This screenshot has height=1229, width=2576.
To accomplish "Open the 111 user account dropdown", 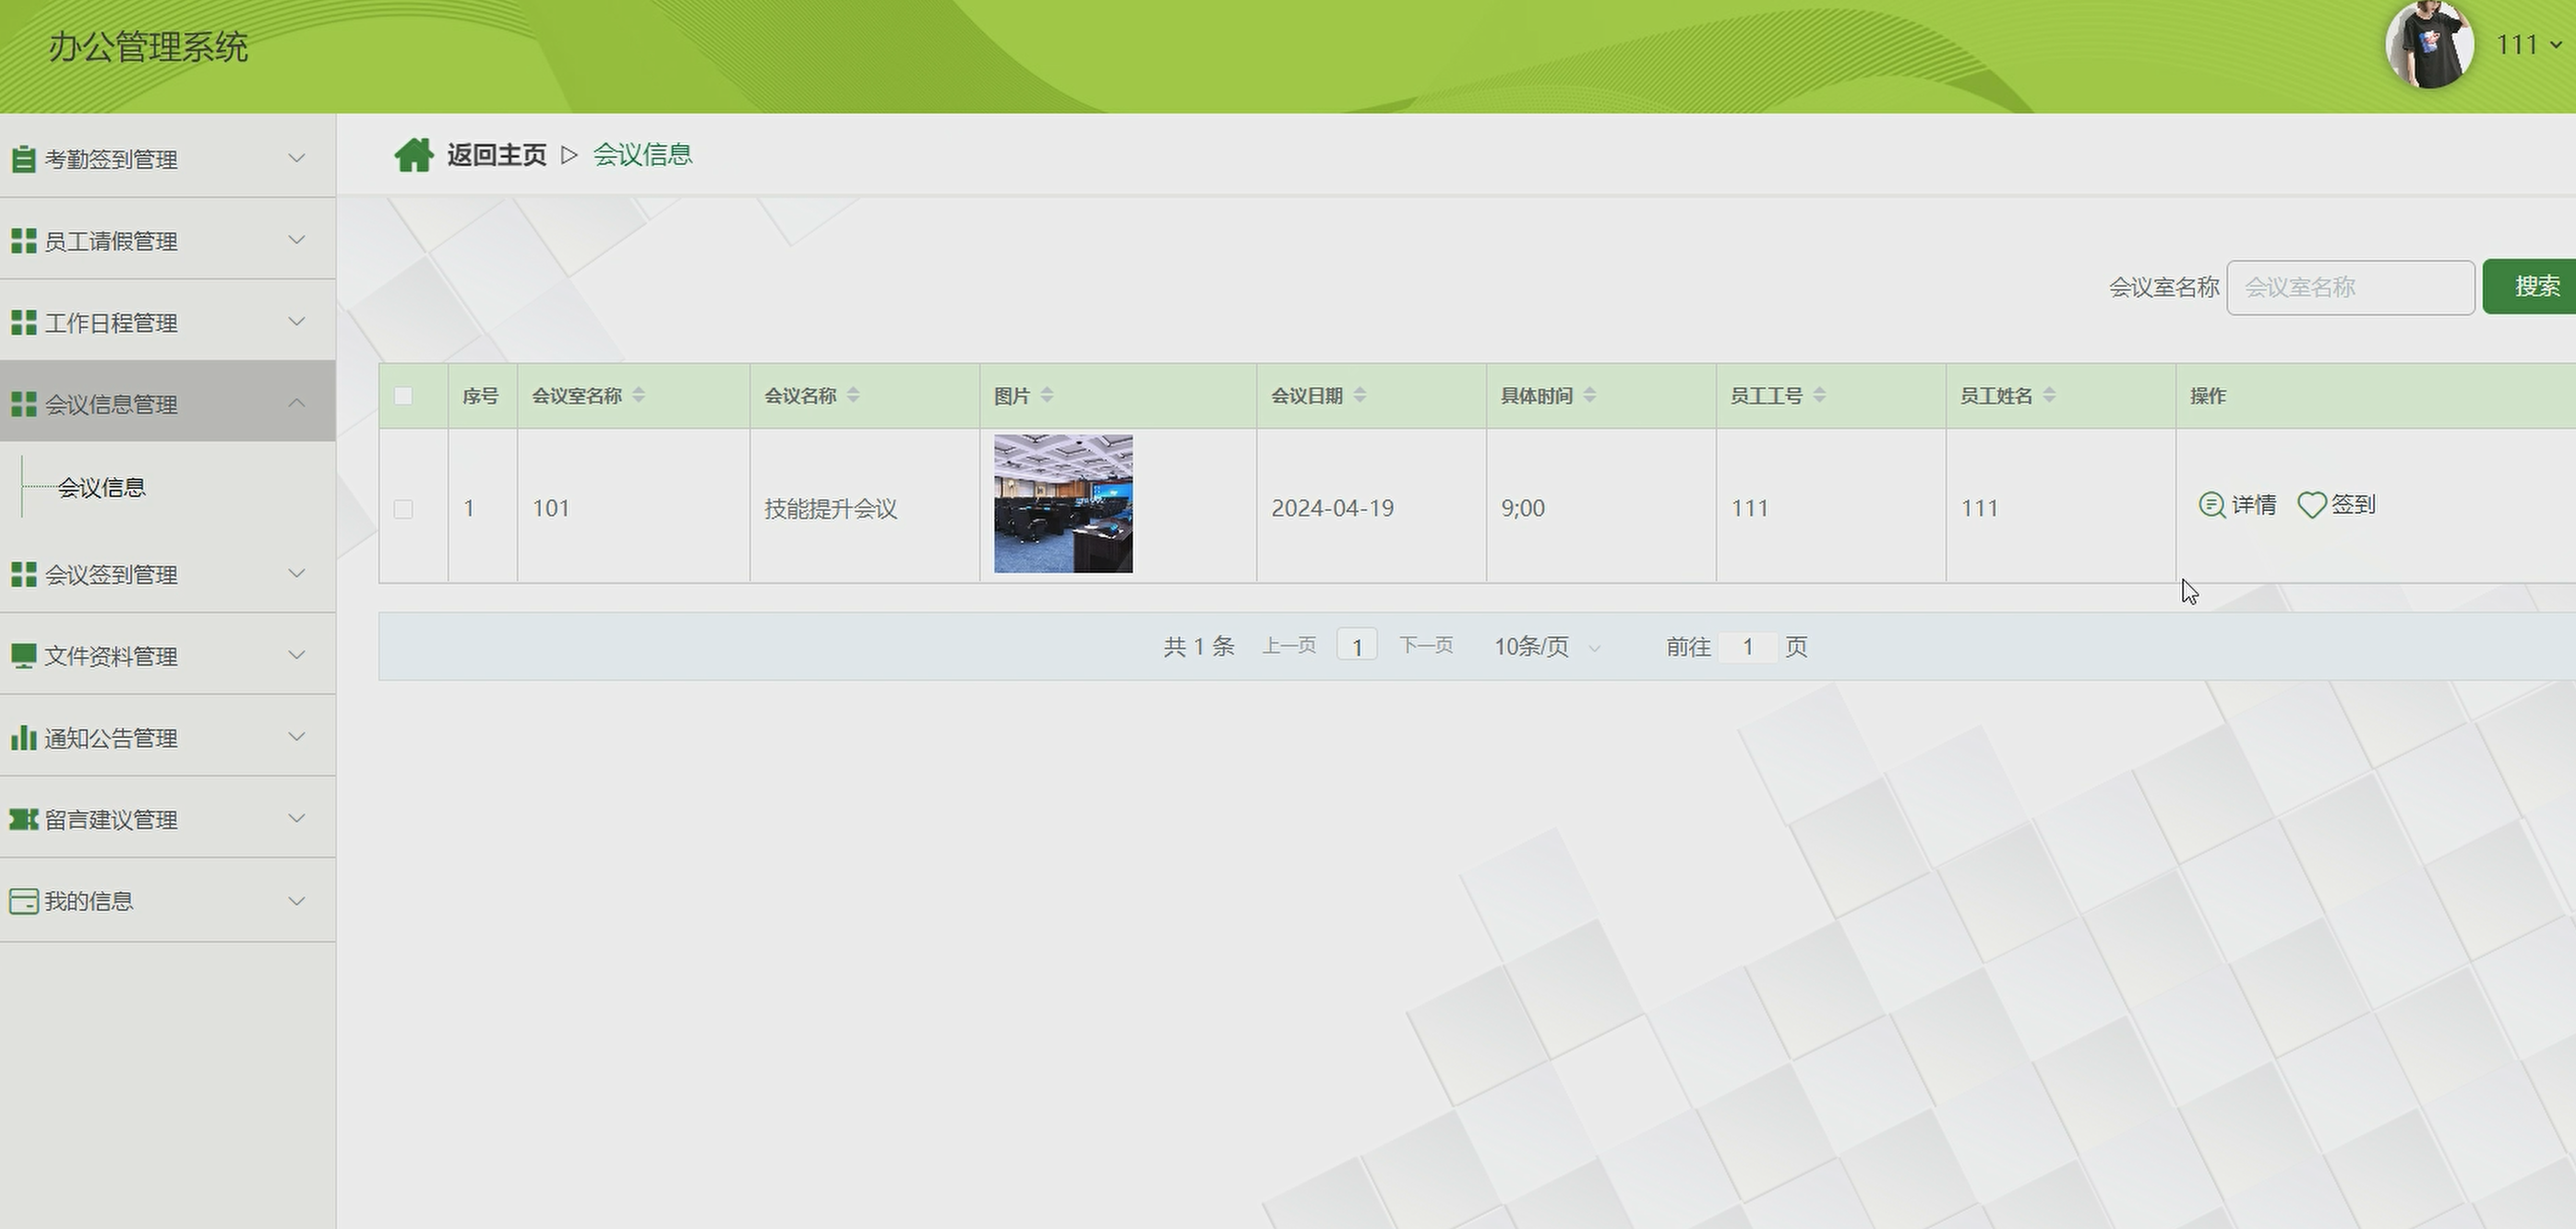I will 2529,45.
